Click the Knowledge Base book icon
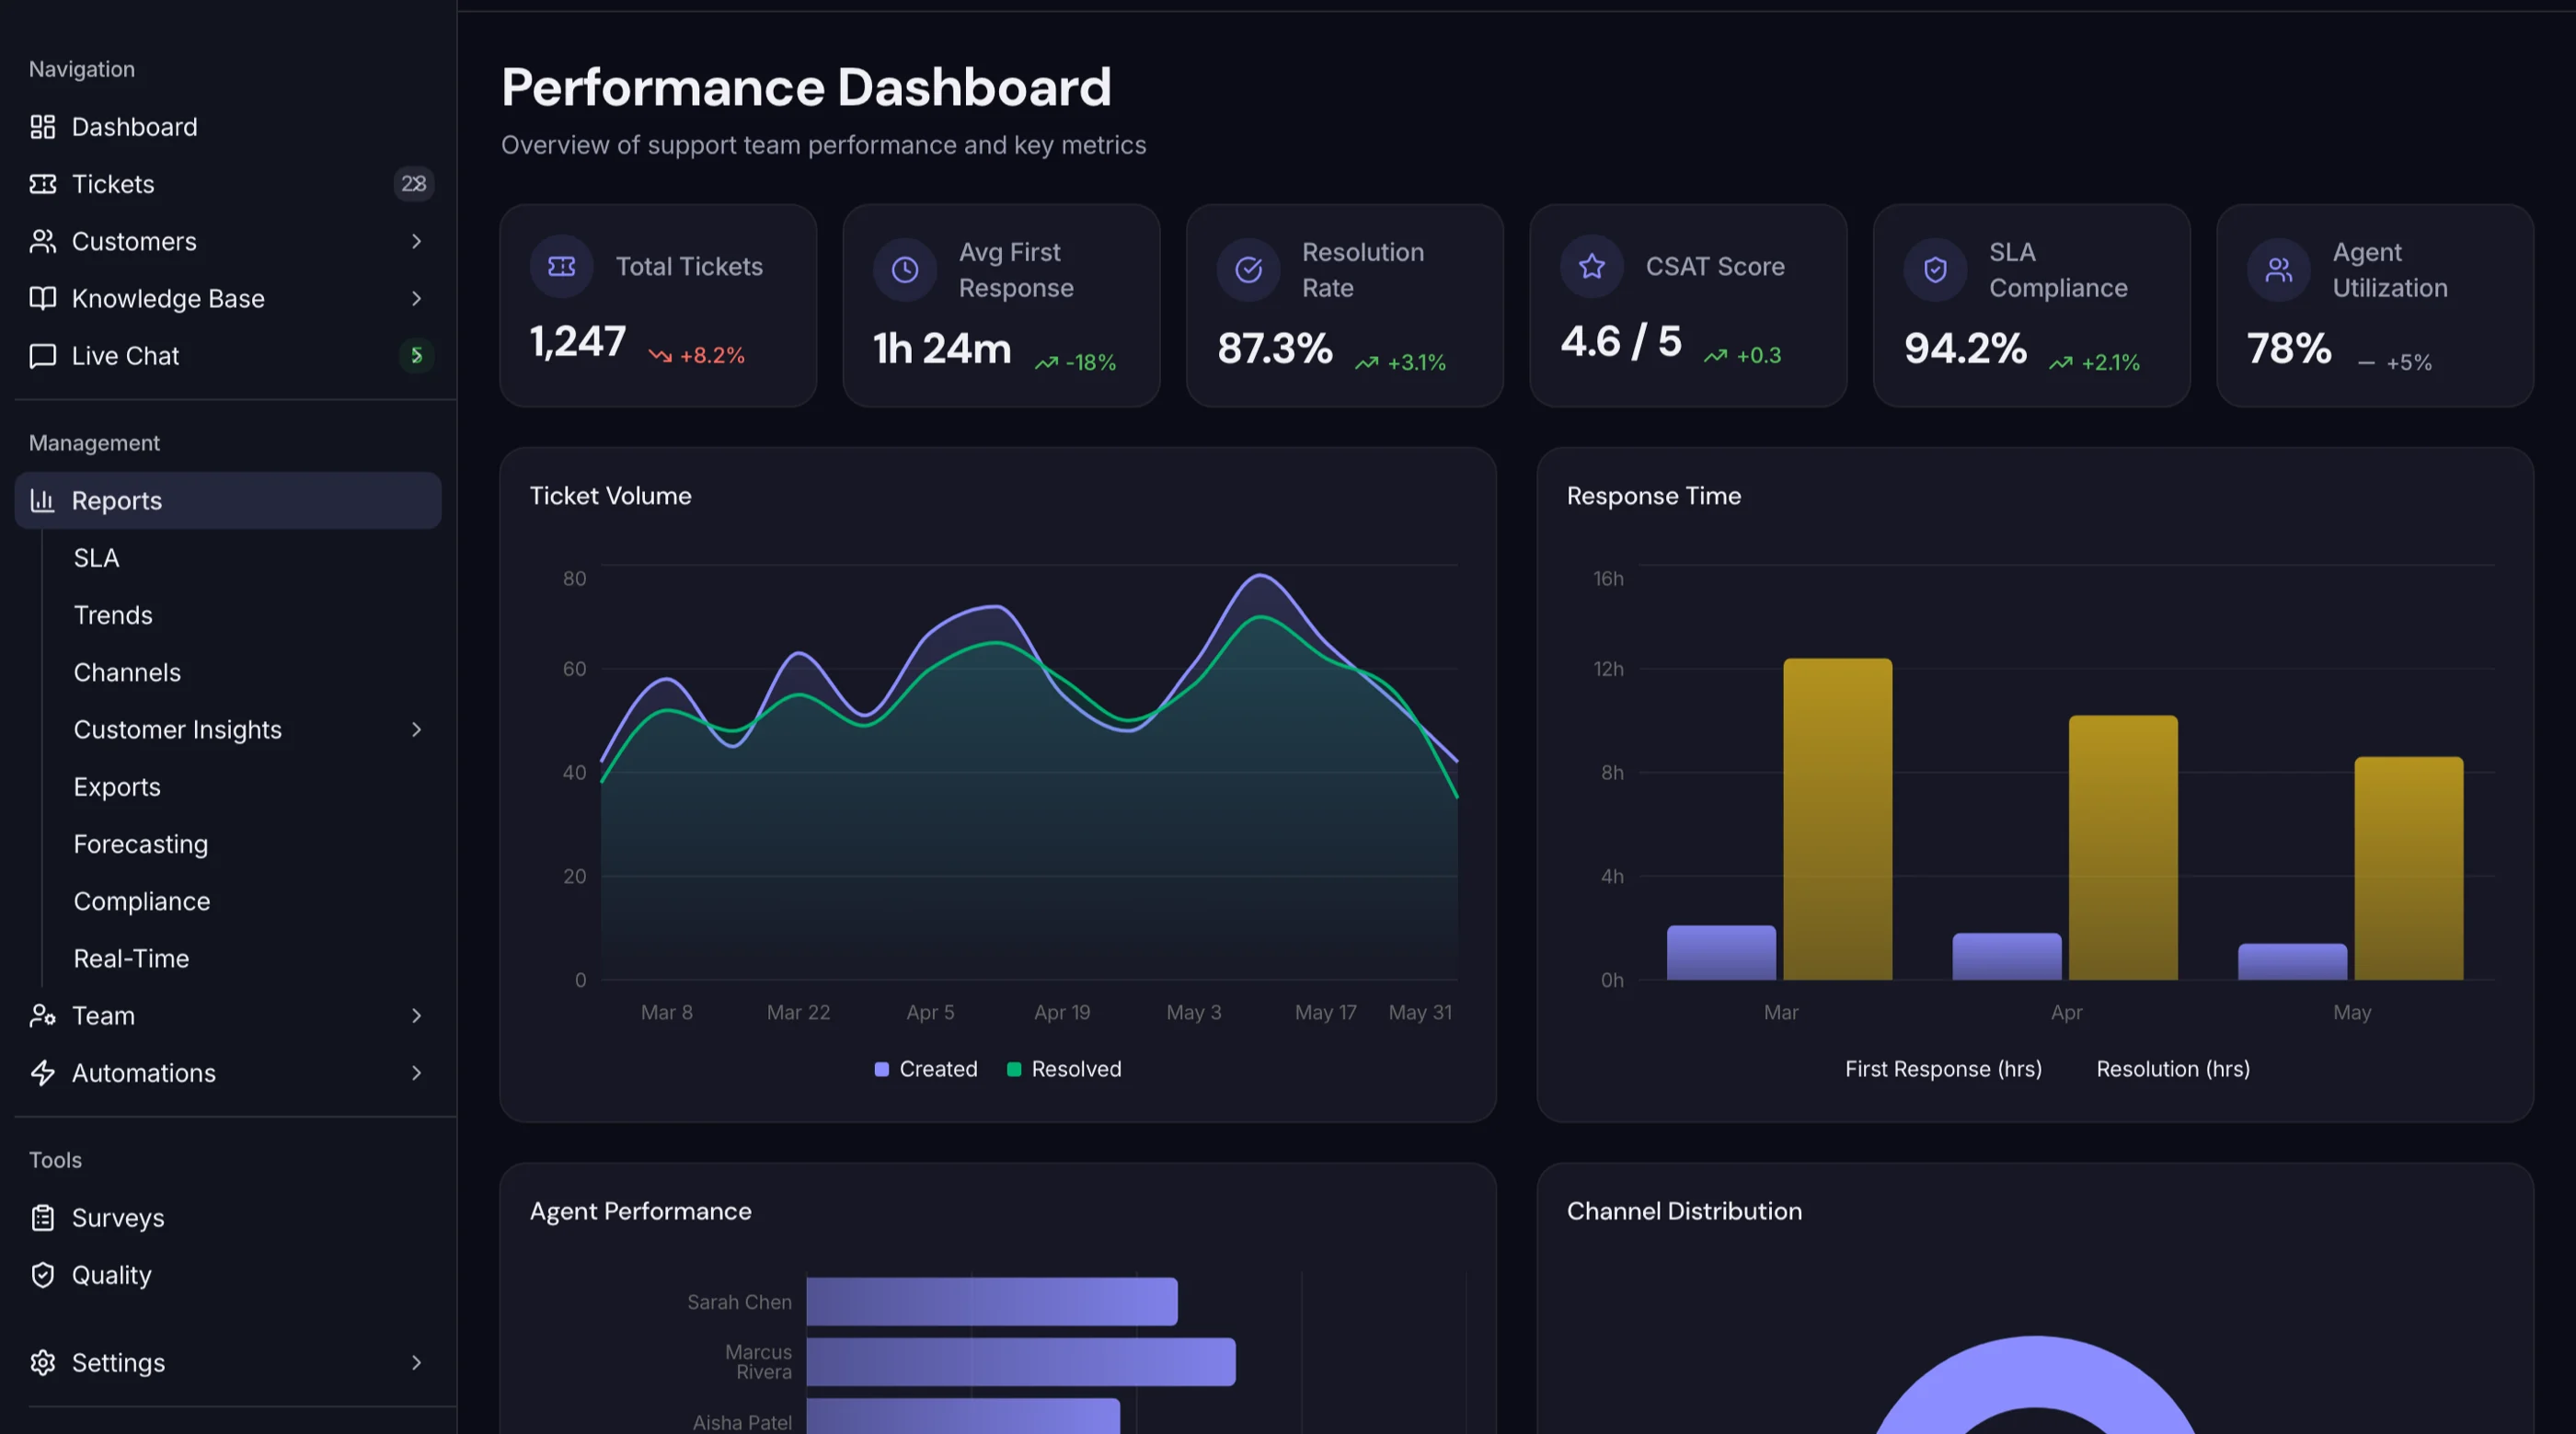 point(42,298)
